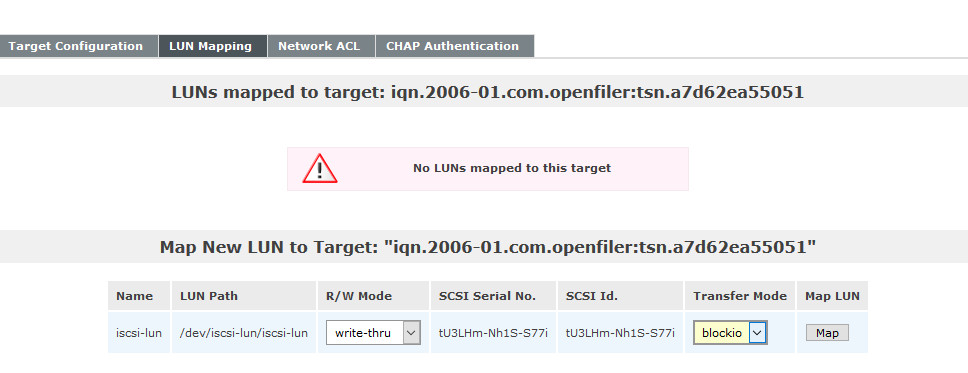Click the 'Map New LUN to Target' heading

tap(488, 247)
